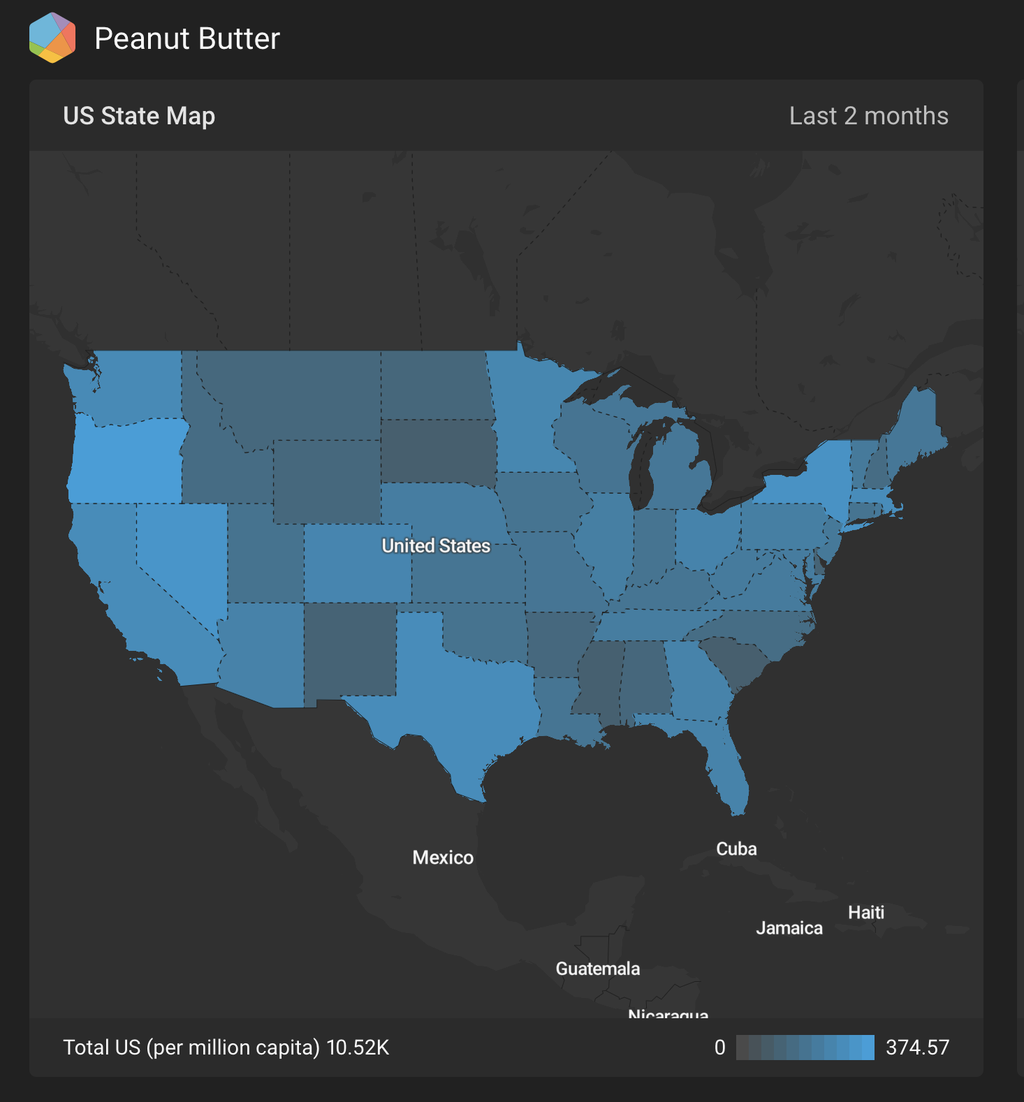Click the Jamaica label on the map
Image resolution: width=1024 pixels, height=1102 pixels.
tap(789, 928)
